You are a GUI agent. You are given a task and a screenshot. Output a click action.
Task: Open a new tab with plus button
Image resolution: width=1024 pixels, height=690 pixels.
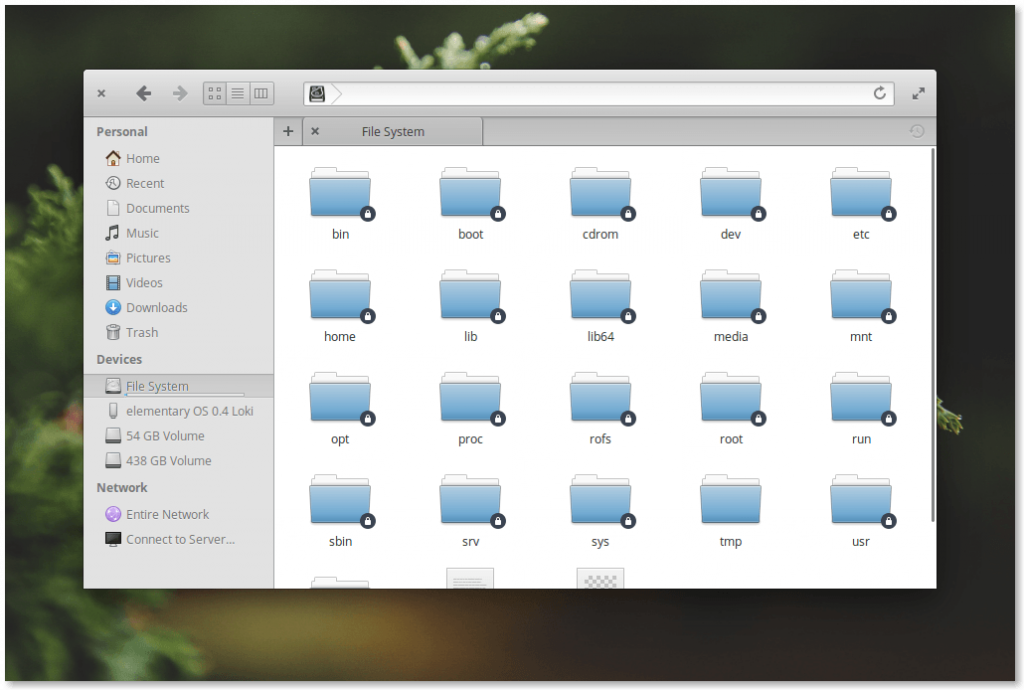click(288, 131)
